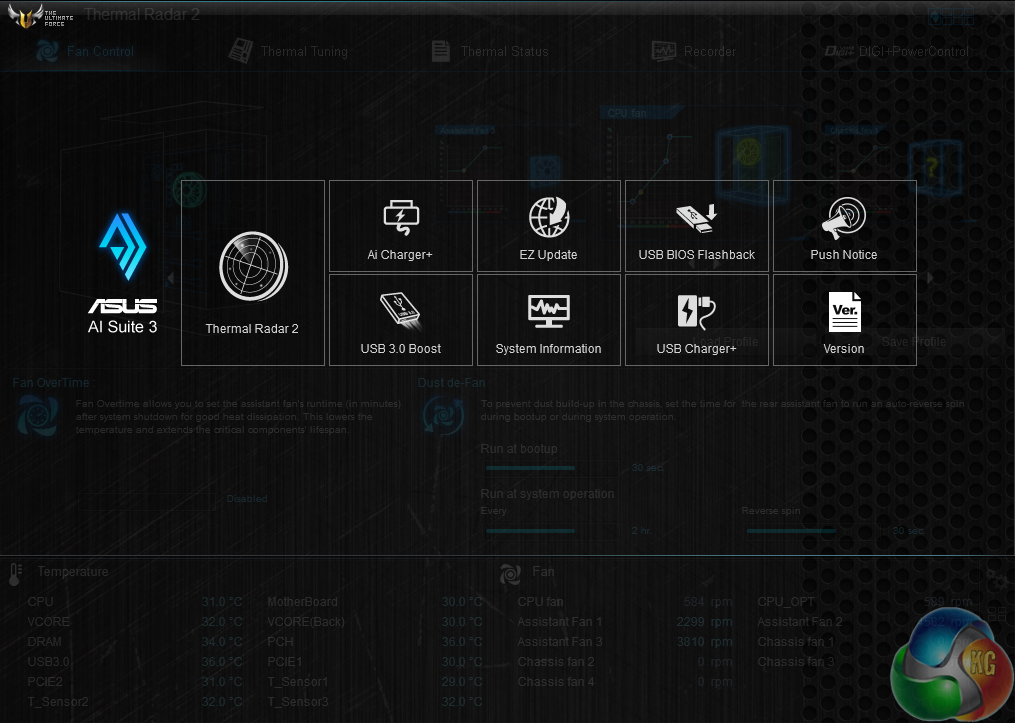Open USB Charger+ tile
The image size is (1015, 723).
[697, 320]
